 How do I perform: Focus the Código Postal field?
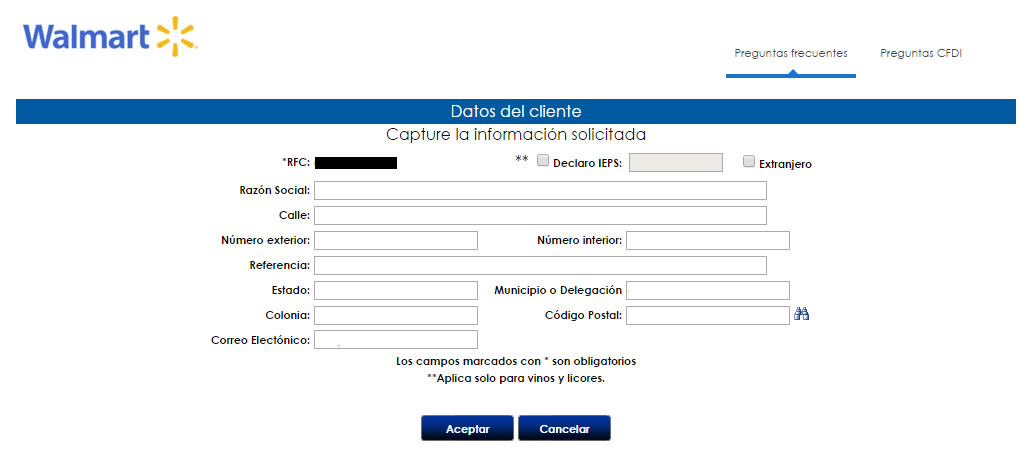(707, 315)
